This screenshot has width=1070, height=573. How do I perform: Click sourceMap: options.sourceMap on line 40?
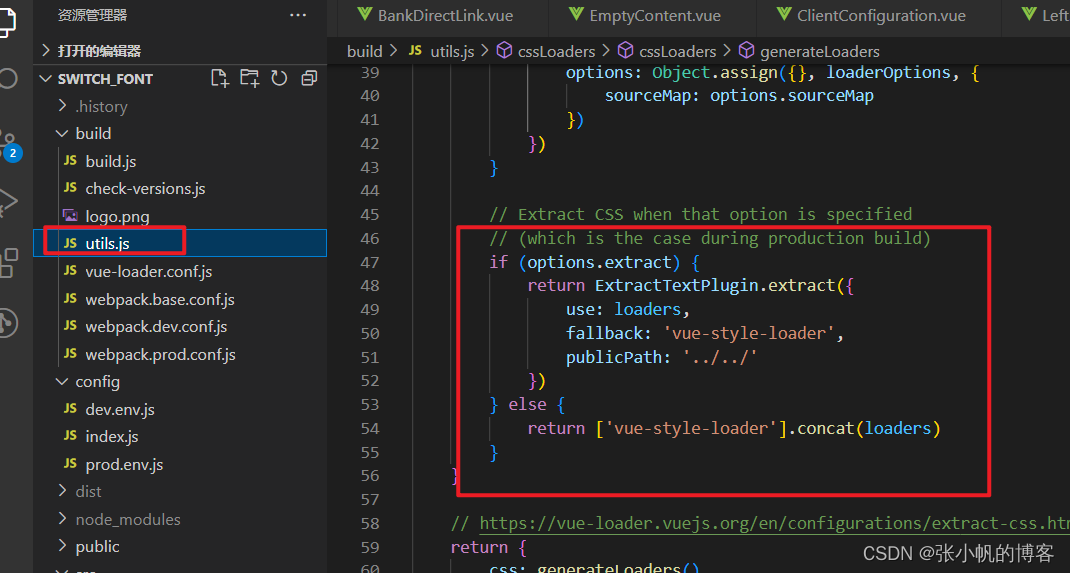tap(739, 96)
